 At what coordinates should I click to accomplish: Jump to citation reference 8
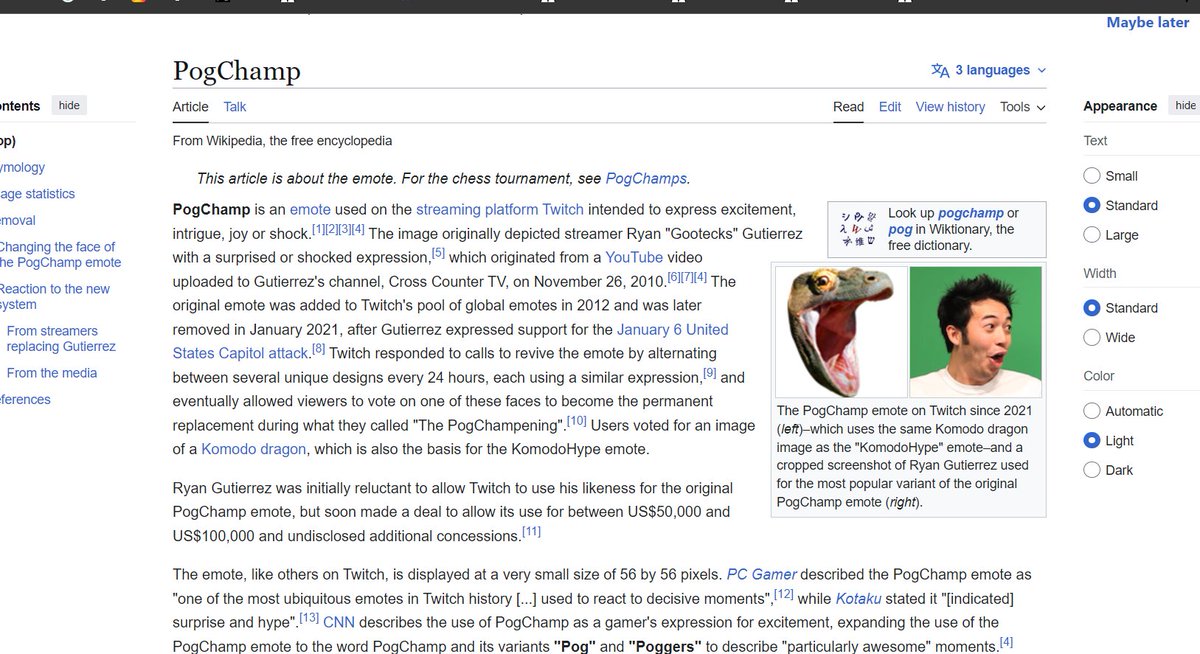[x=318, y=349]
